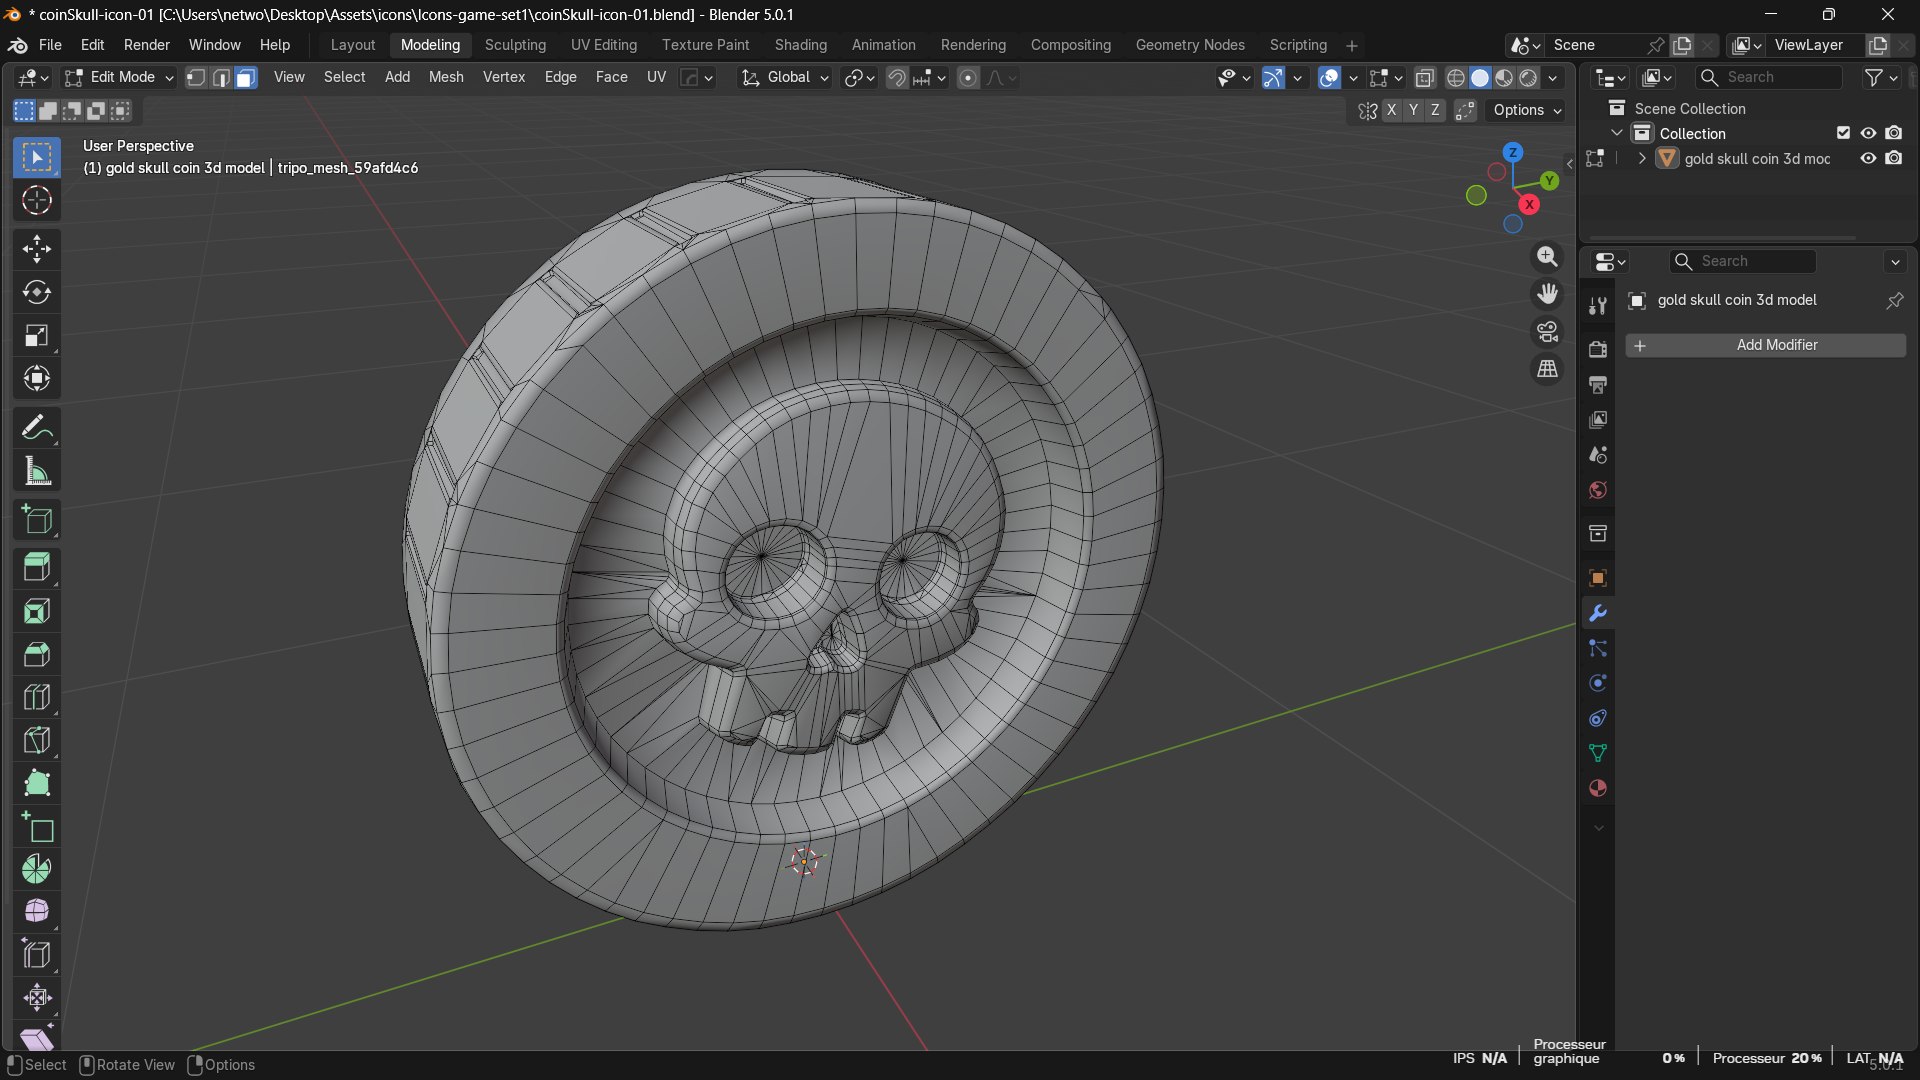Select the Spin tool
The width and height of the screenshot is (1920, 1080).
[x=37, y=869]
